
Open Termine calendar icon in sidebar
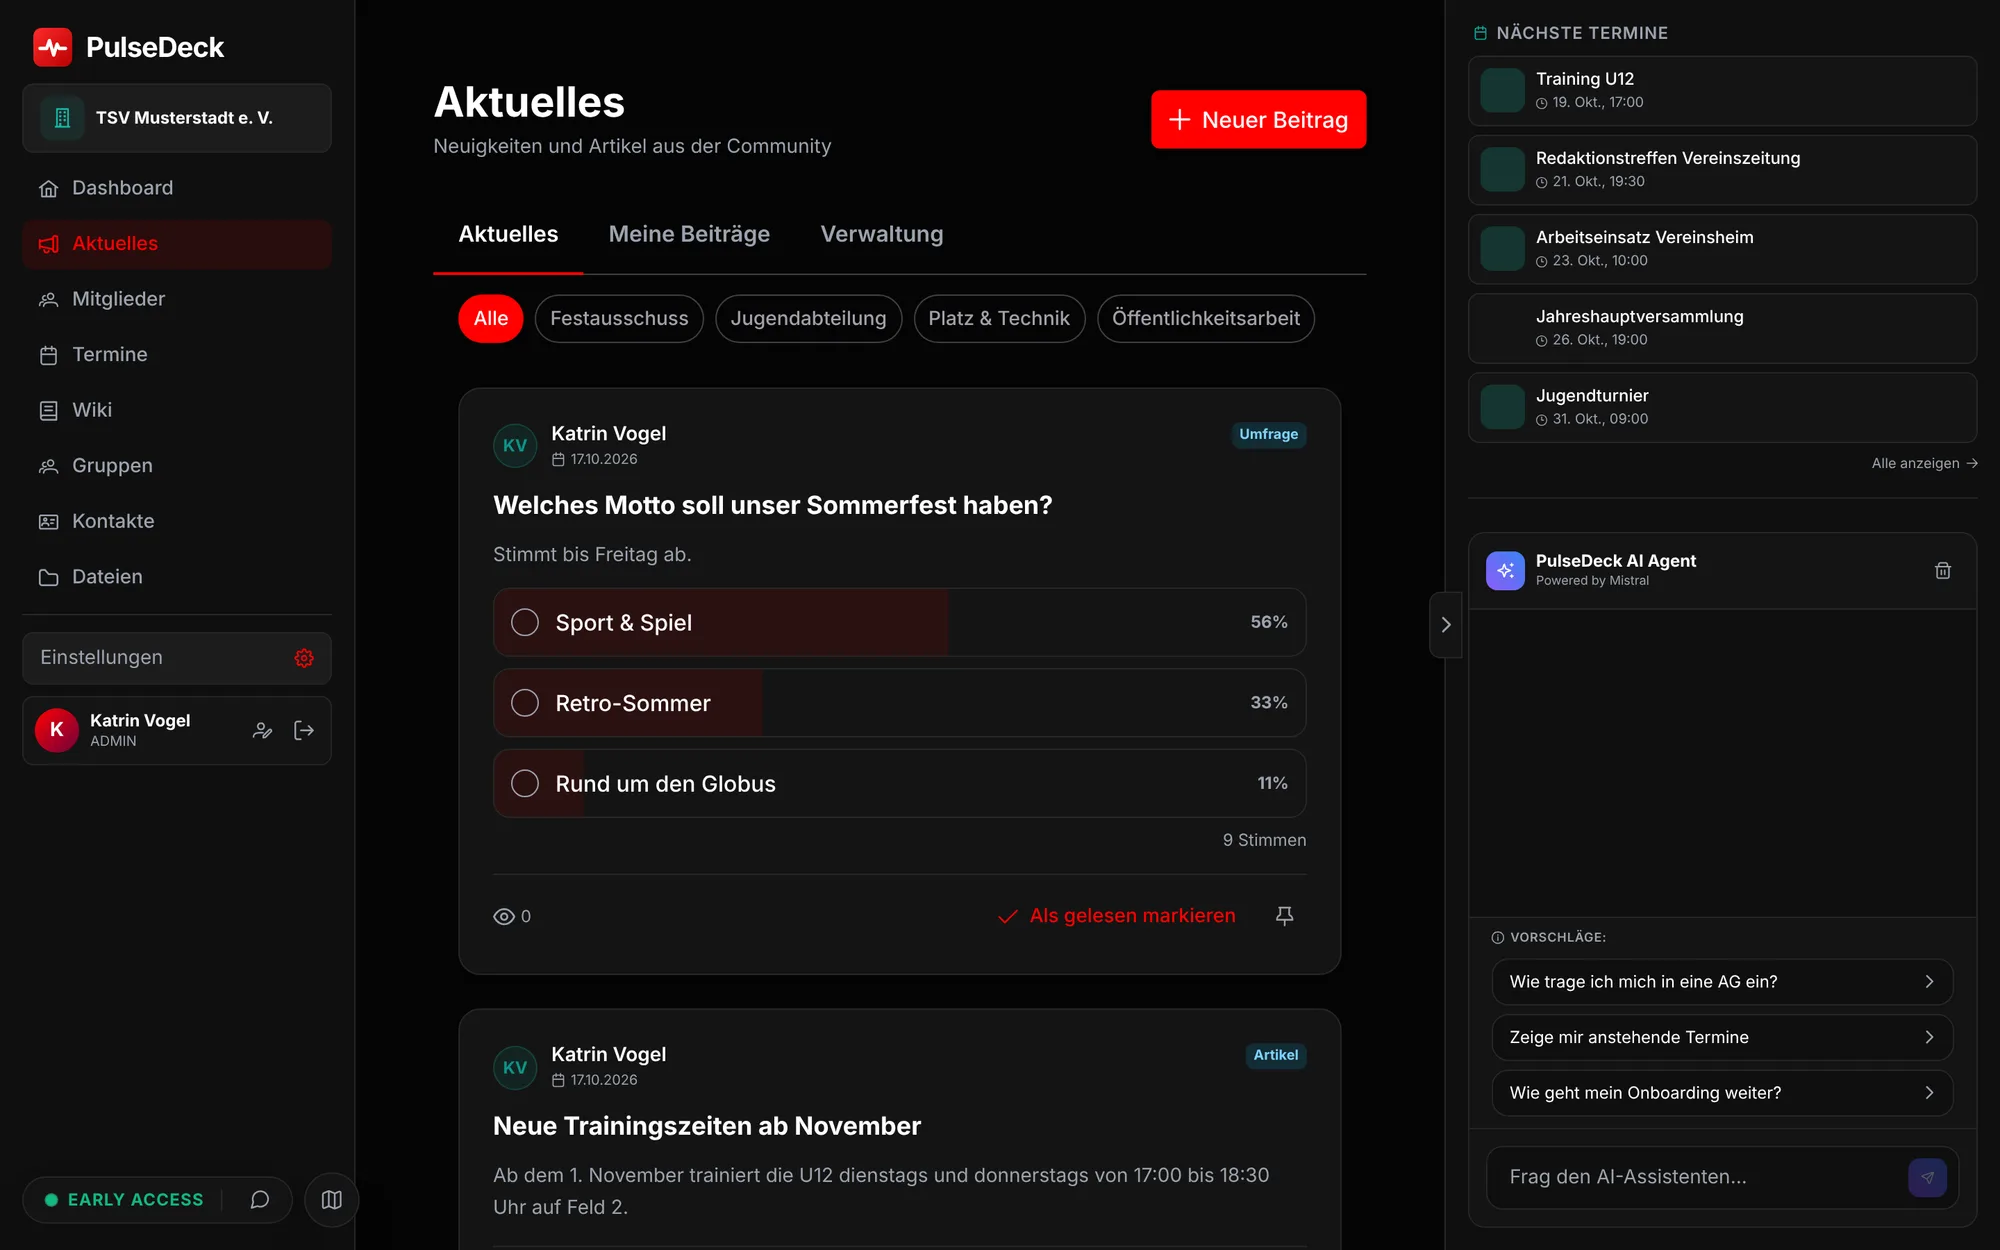(x=48, y=355)
